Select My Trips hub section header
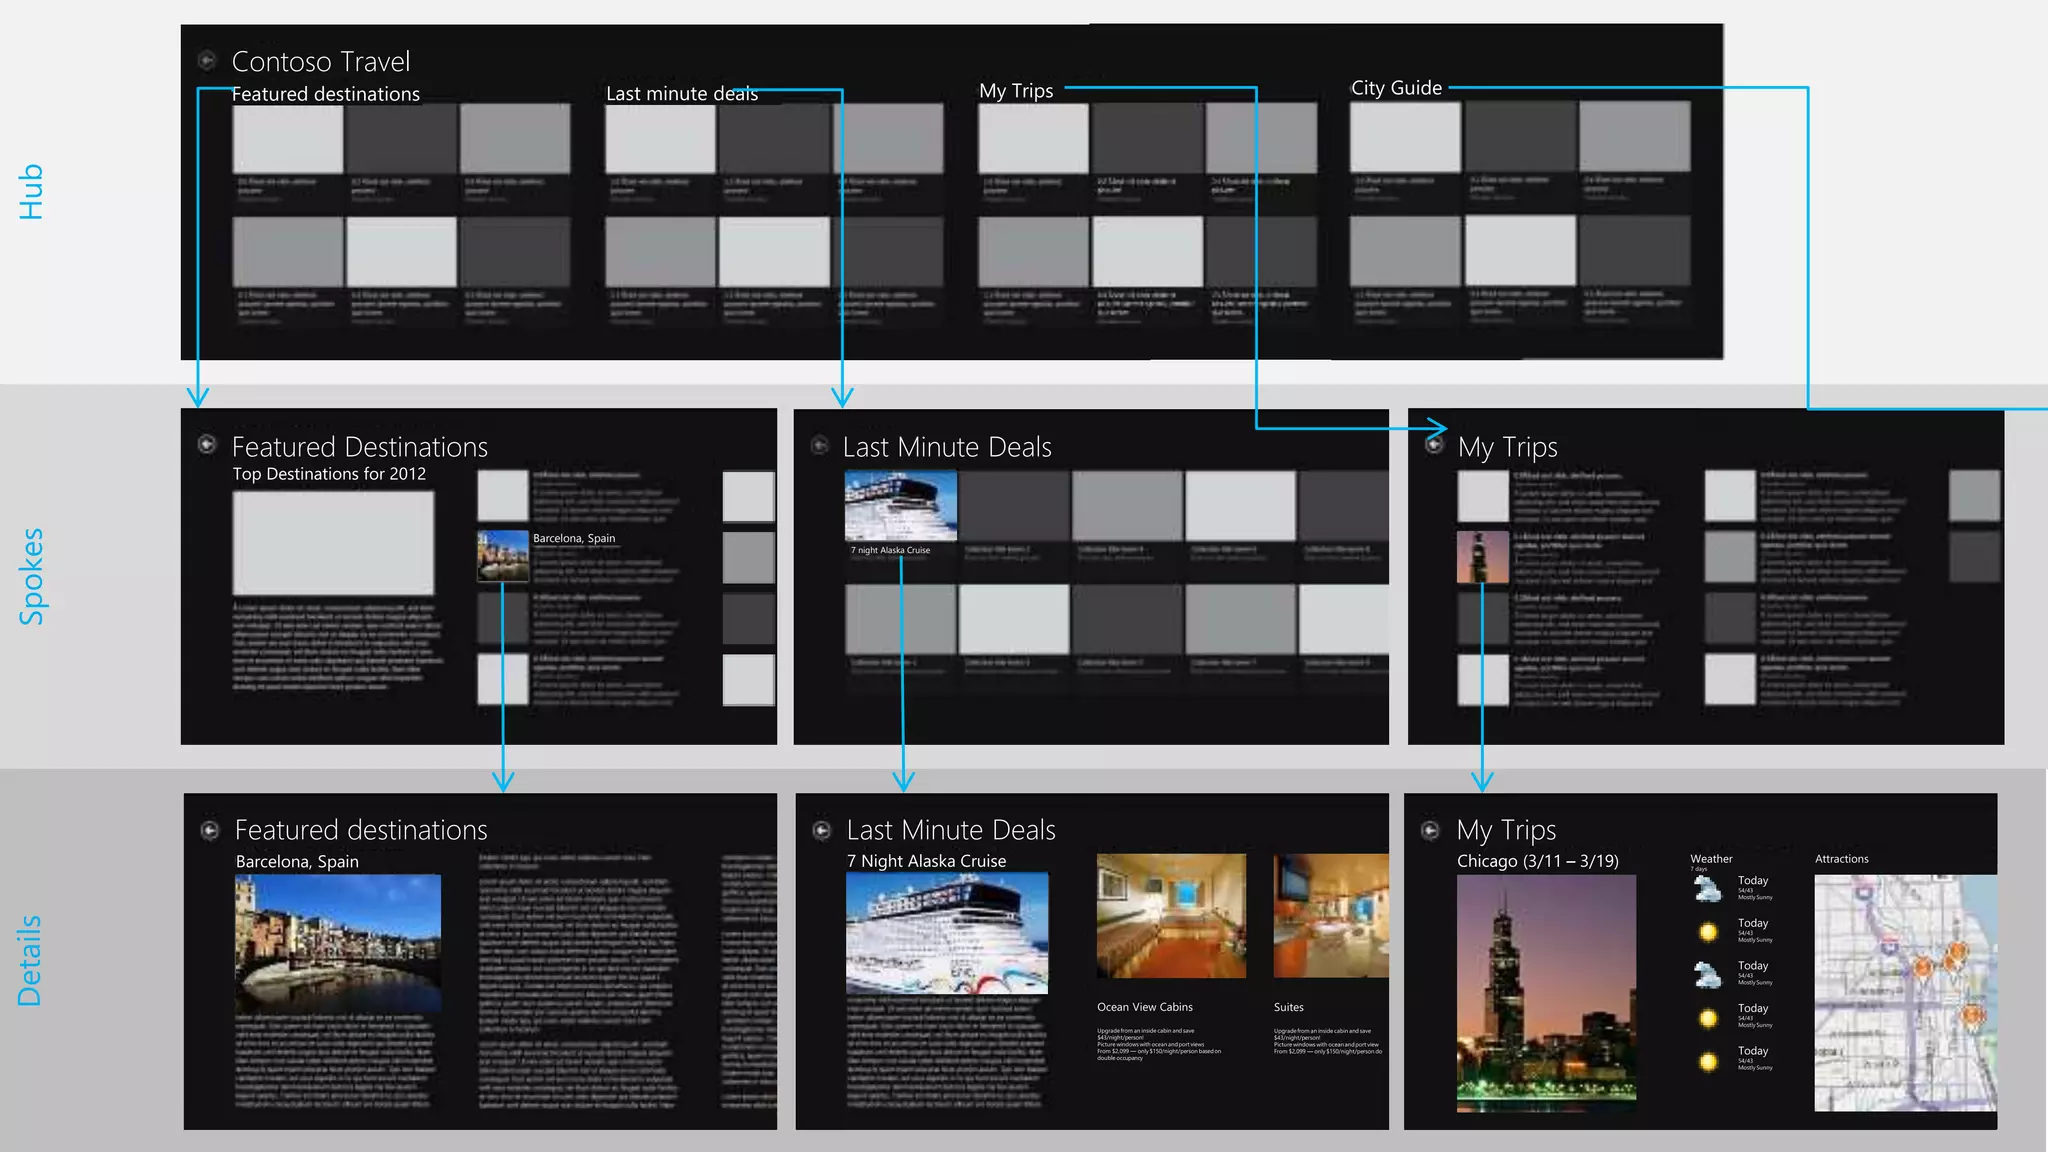This screenshot has width=2048, height=1152. pos(1016,91)
